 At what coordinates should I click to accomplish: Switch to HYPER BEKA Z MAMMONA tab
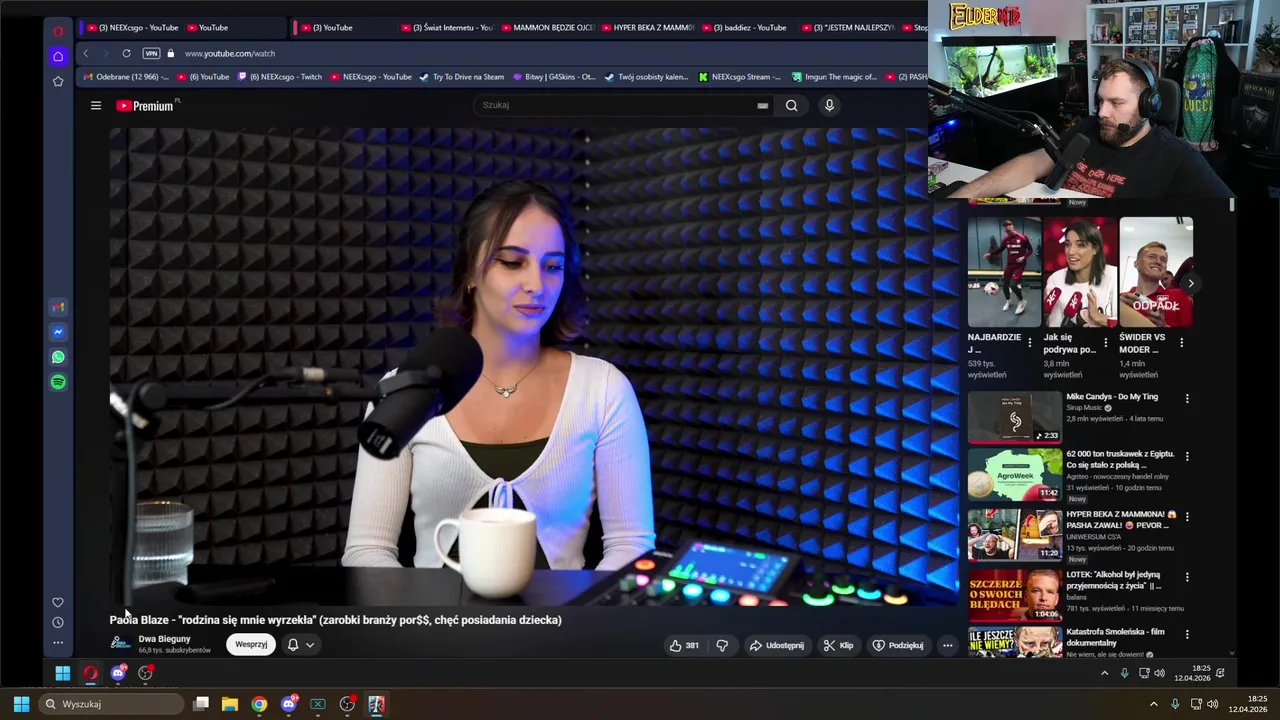click(x=647, y=27)
